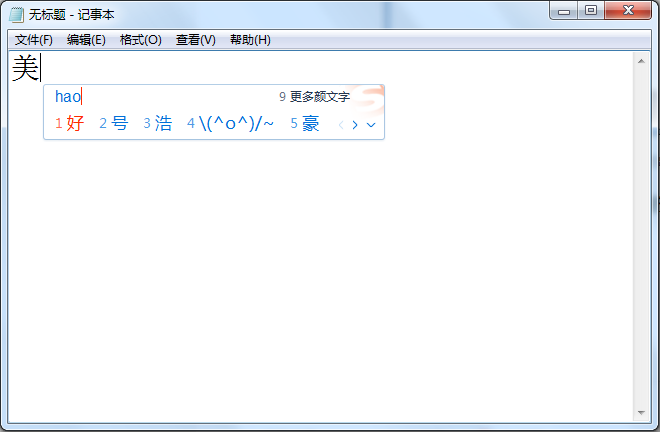This screenshot has width=660, height=432.
Task: Open the 文件(F) menu
Action: point(34,40)
